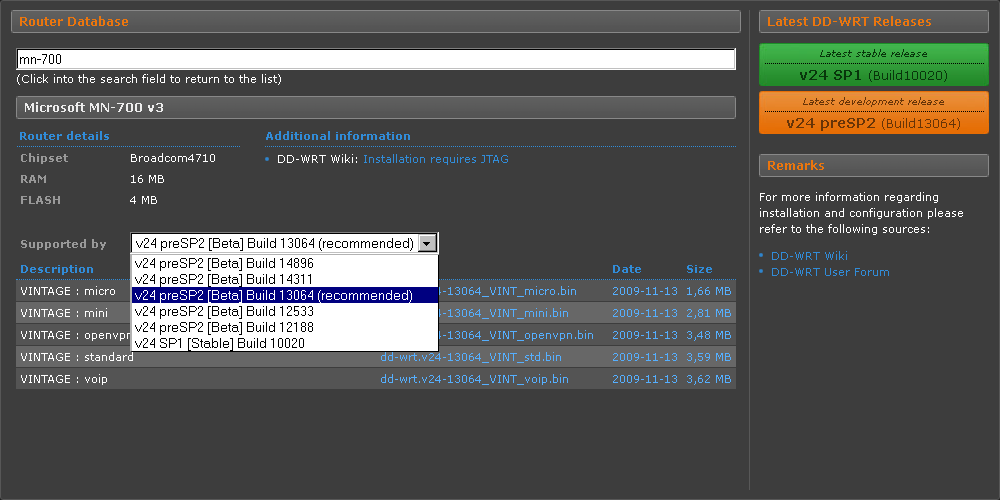The image size is (1000, 500).
Task: Click the VINTAGE : standard description cell
Action: click(x=77, y=357)
